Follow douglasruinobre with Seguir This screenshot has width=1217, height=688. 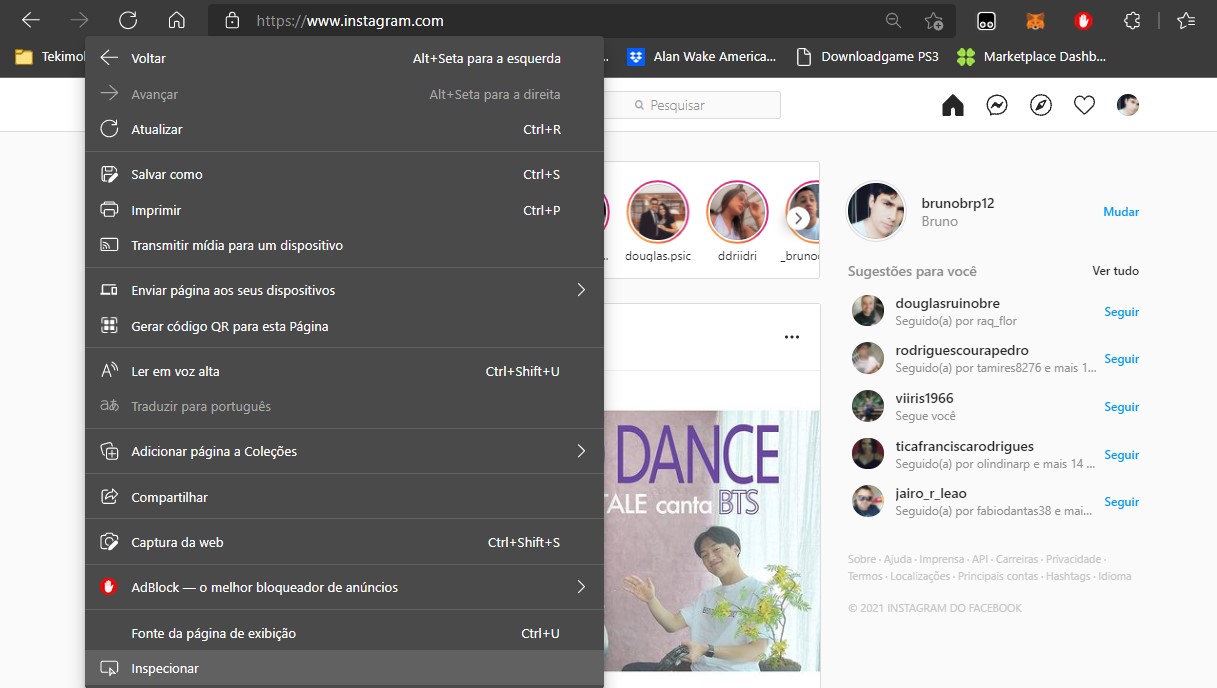[1122, 312]
